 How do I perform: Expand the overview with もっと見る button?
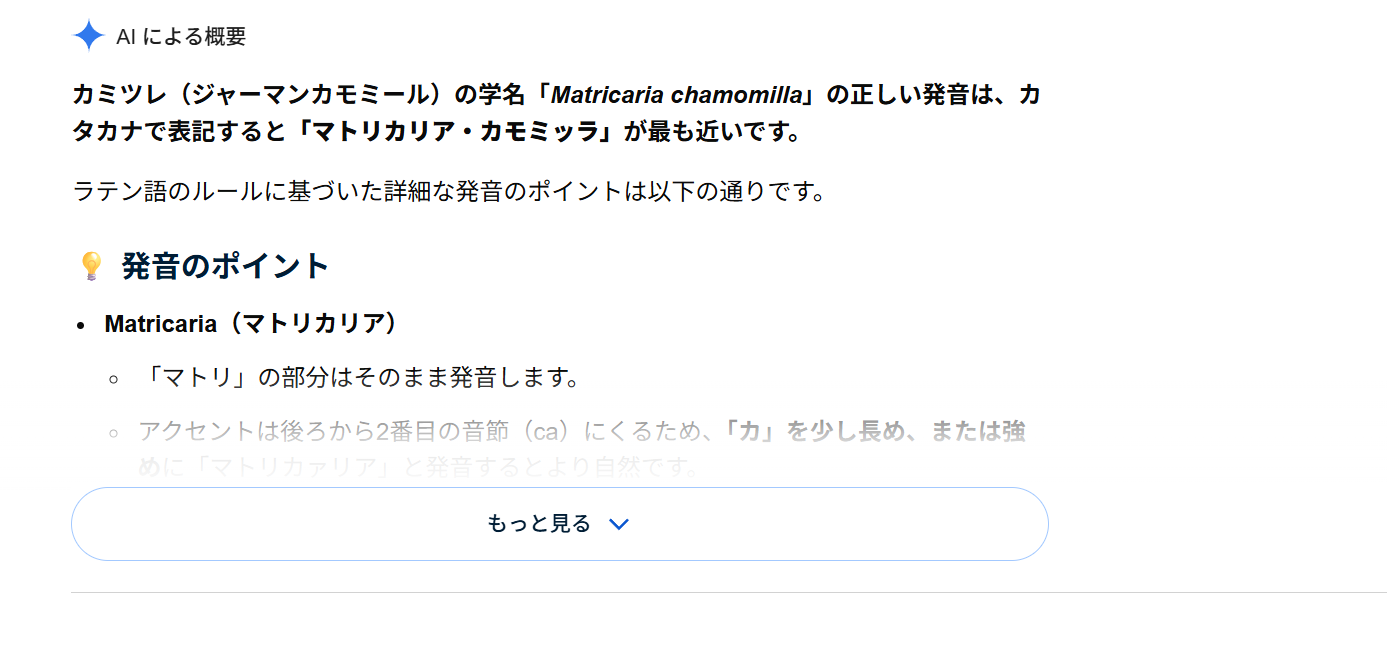coord(560,524)
